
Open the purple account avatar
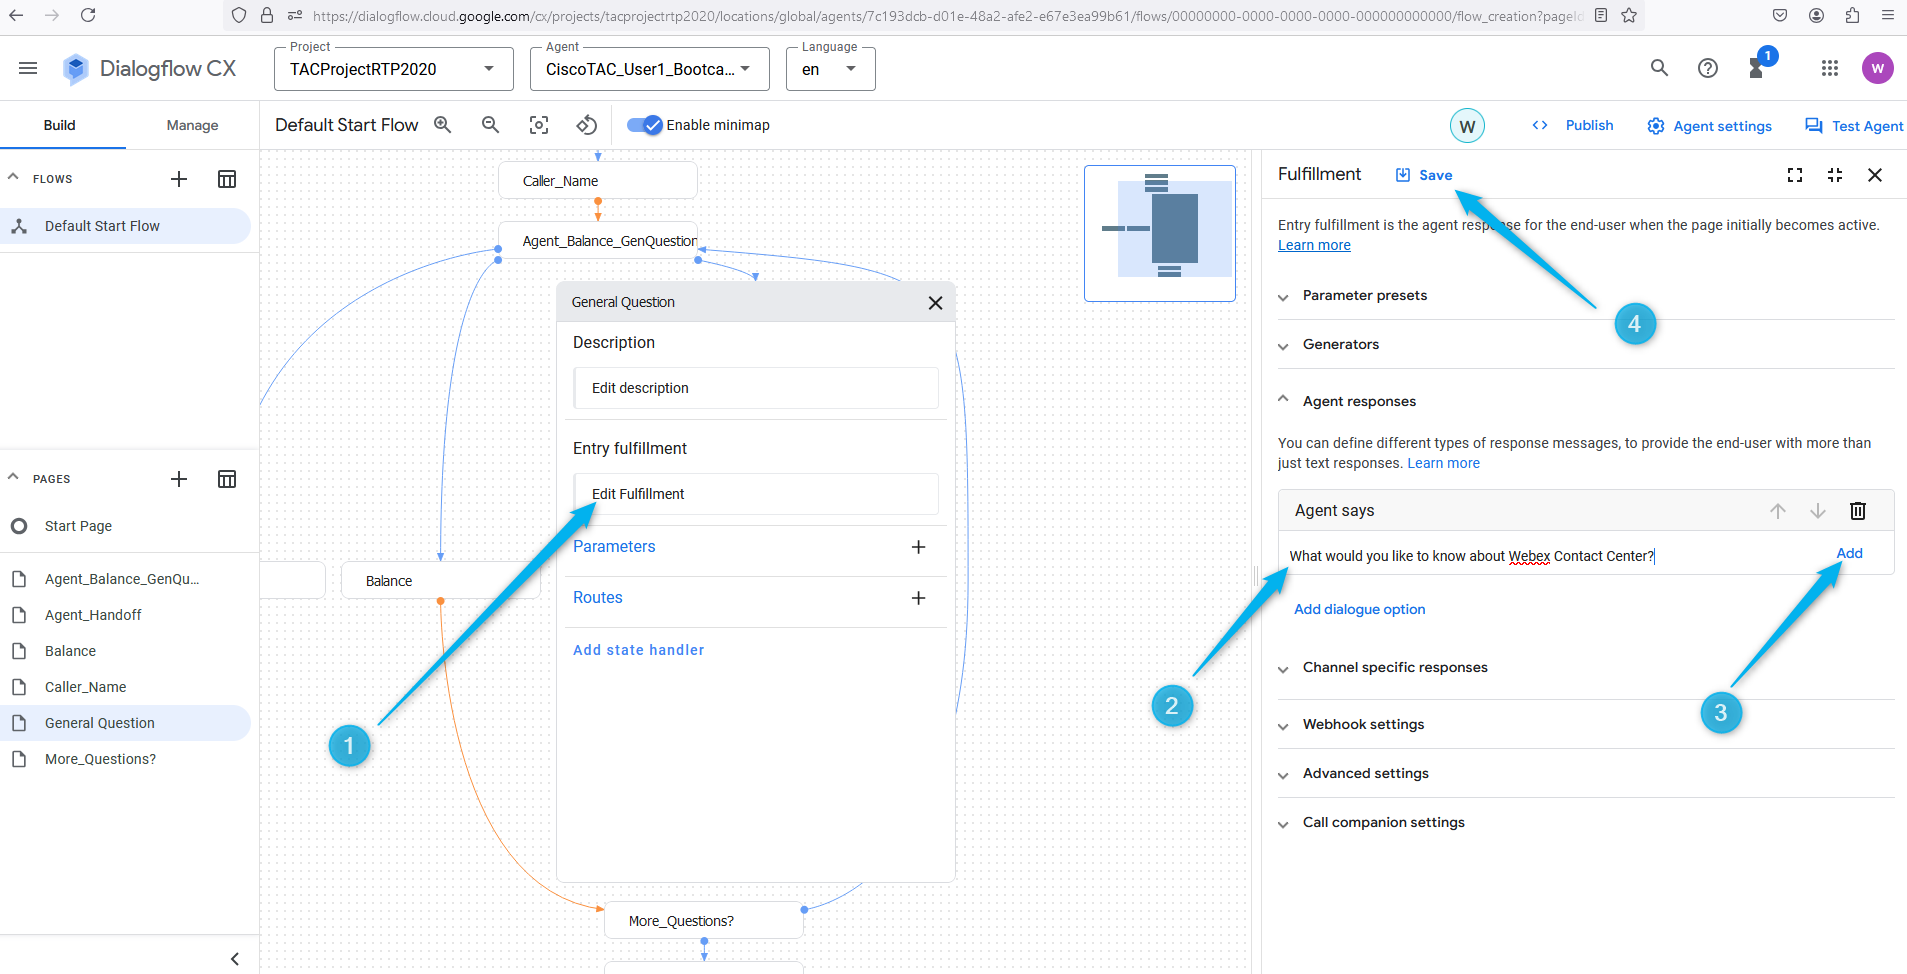(x=1878, y=68)
